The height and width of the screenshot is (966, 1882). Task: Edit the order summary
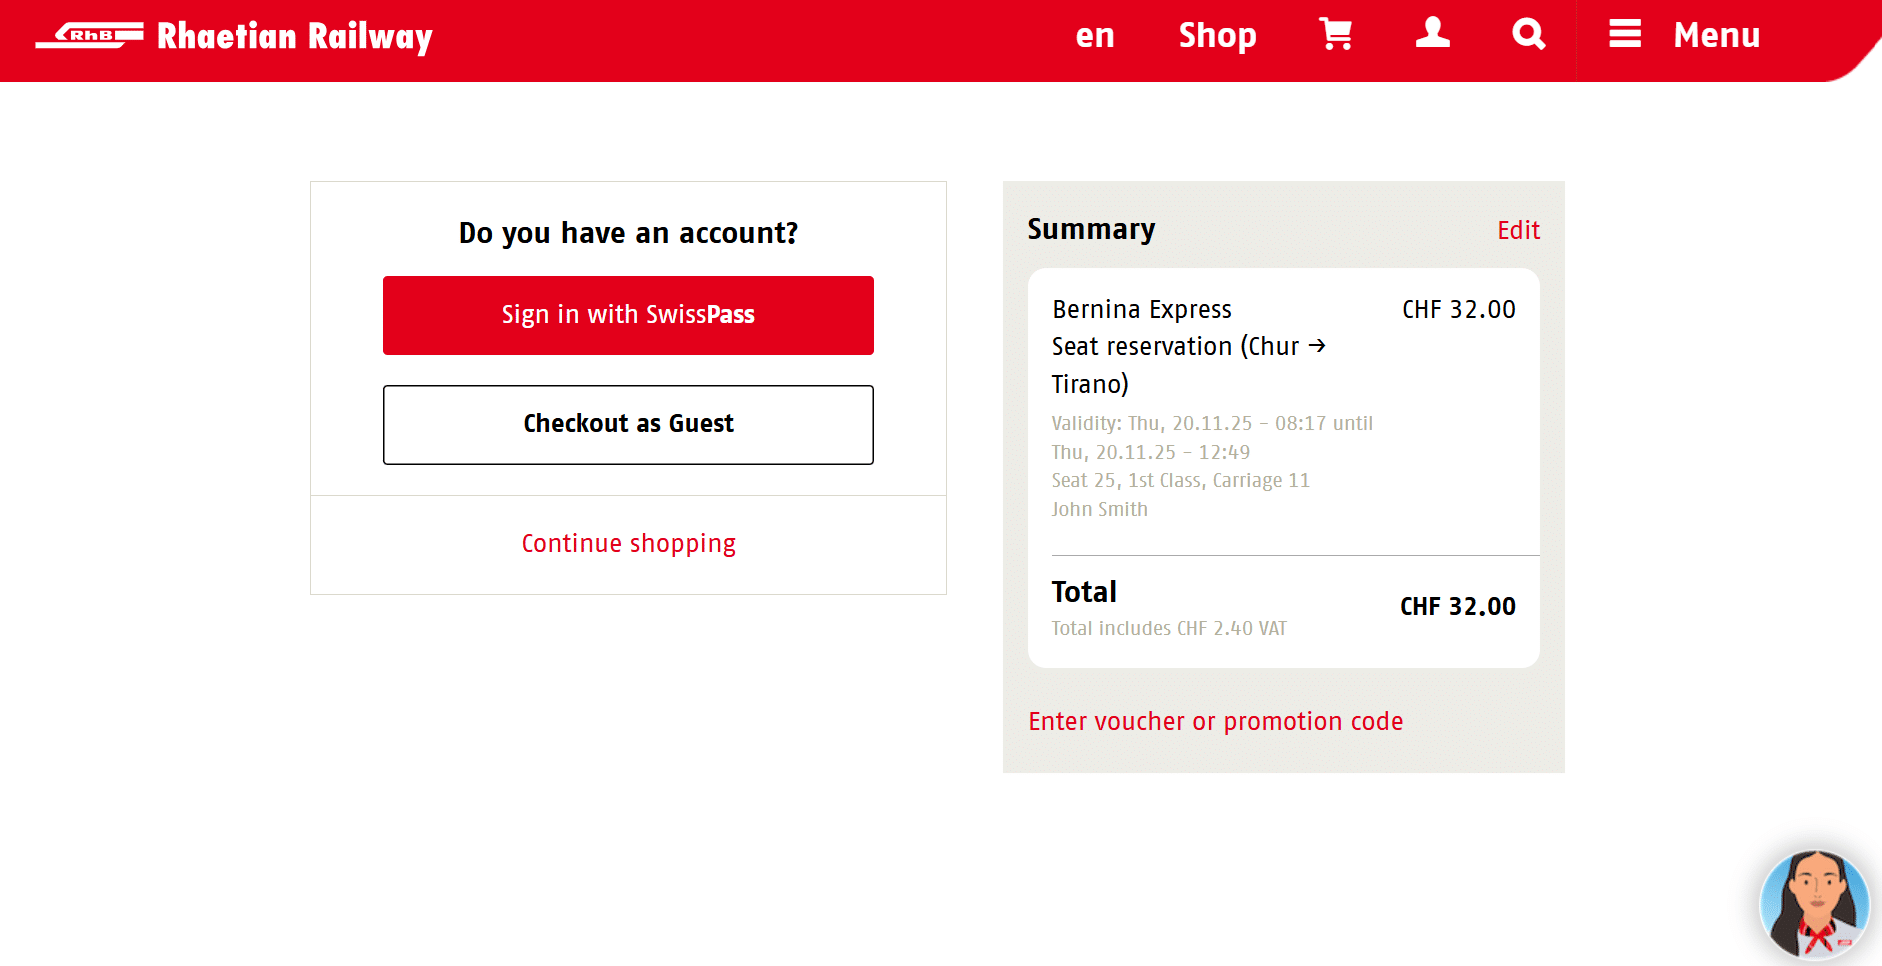pyautogui.click(x=1518, y=231)
